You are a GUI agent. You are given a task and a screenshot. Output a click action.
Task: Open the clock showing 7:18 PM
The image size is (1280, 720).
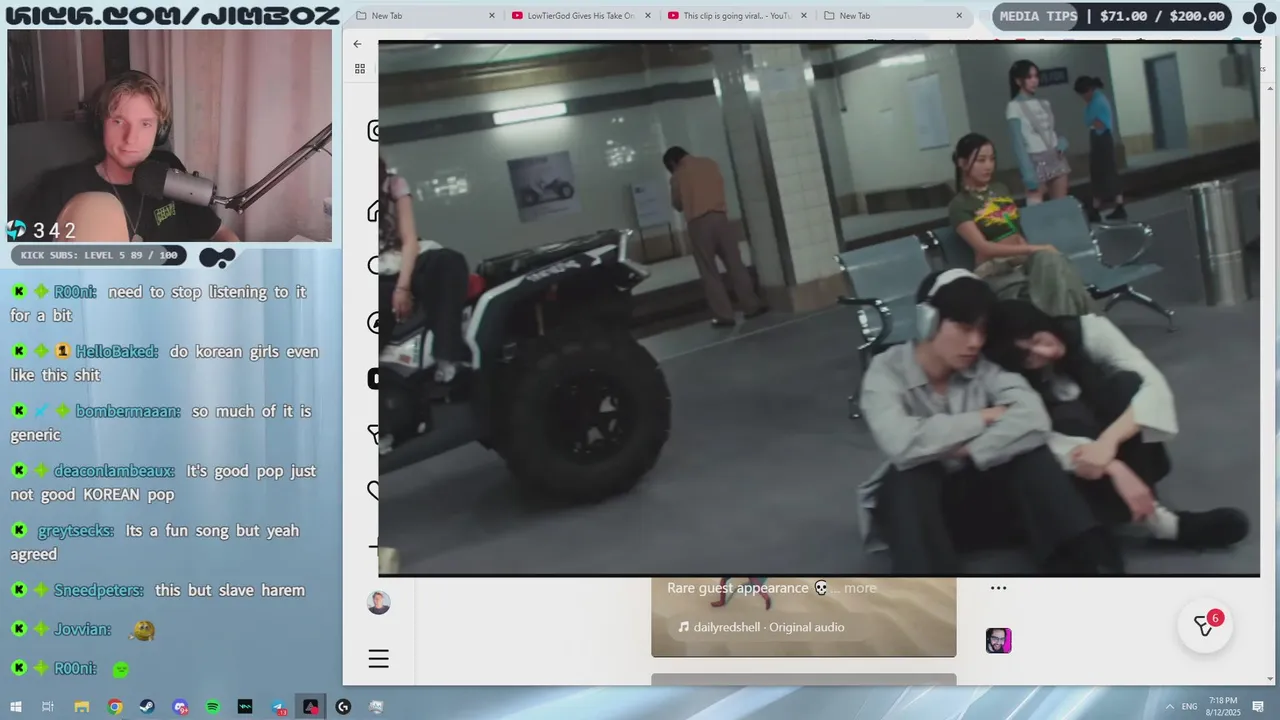click(1223, 706)
